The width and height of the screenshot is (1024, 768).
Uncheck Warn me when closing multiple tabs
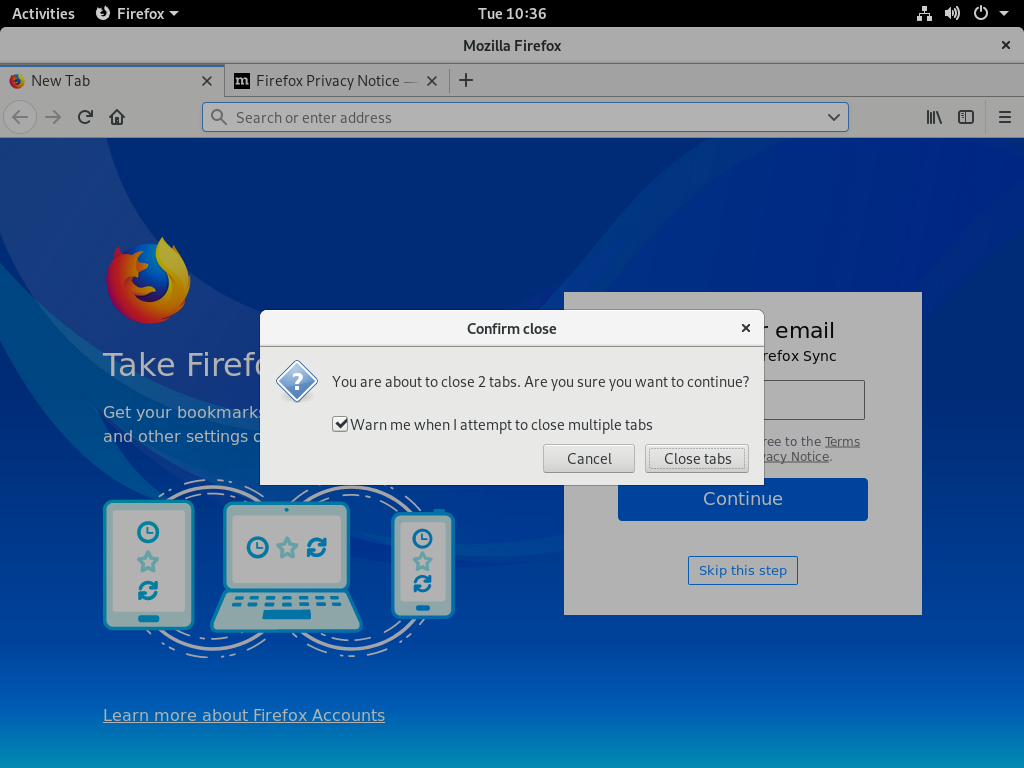pyautogui.click(x=340, y=424)
